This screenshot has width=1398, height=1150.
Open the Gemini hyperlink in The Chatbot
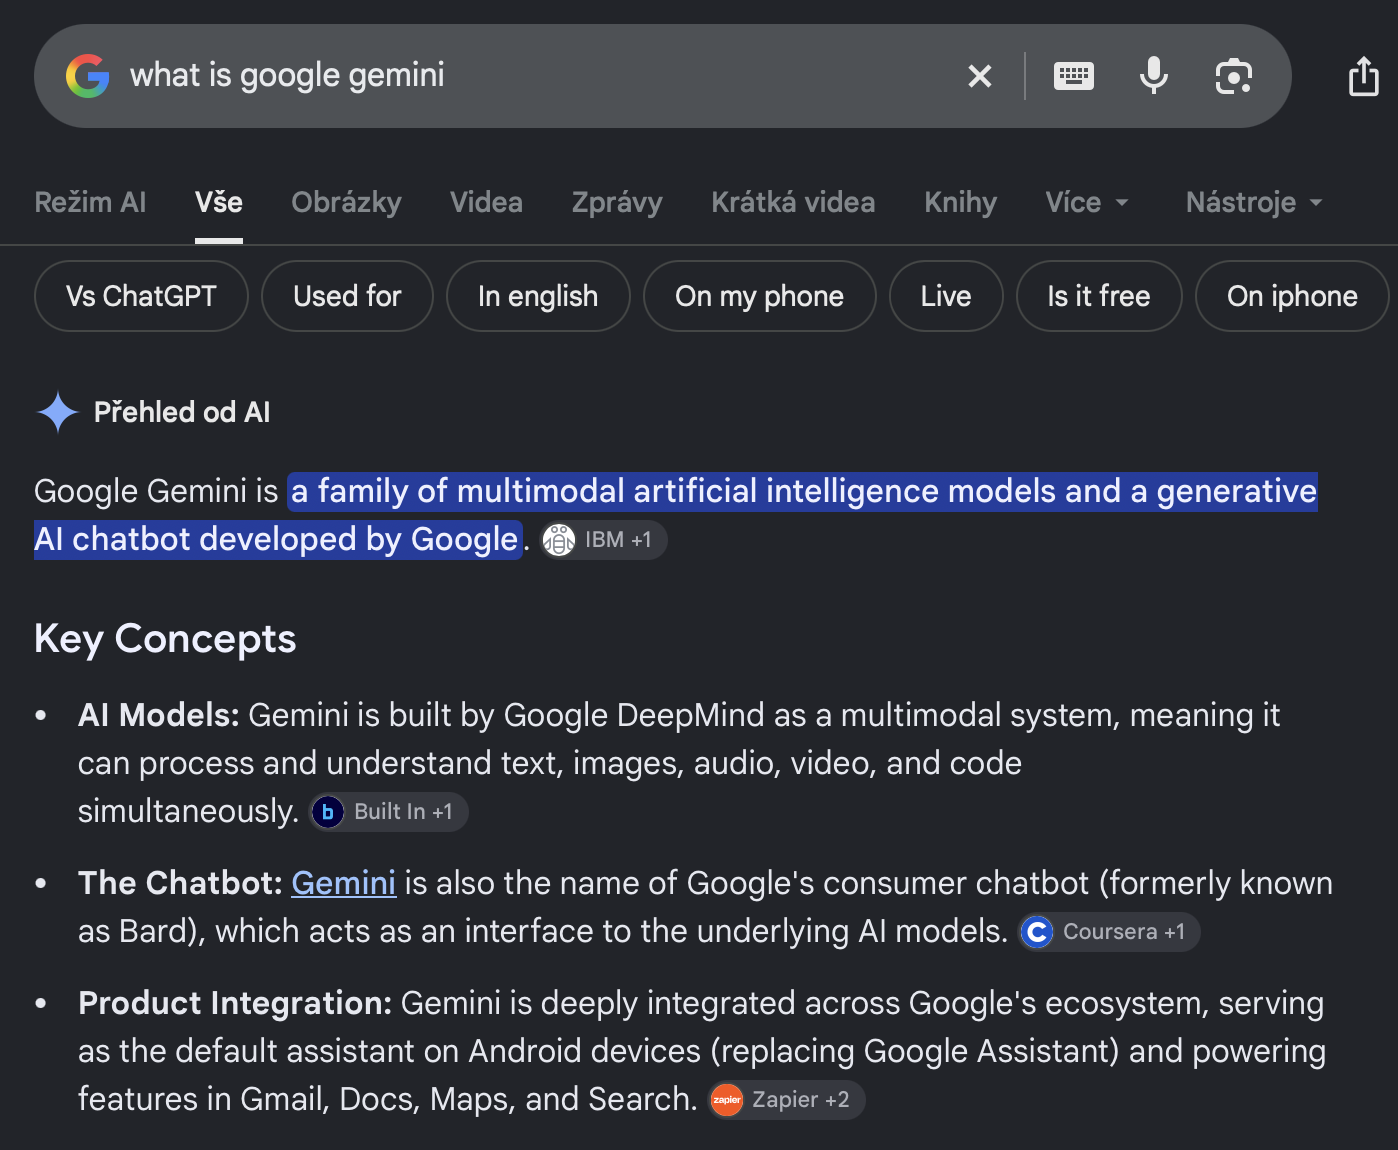(343, 884)
